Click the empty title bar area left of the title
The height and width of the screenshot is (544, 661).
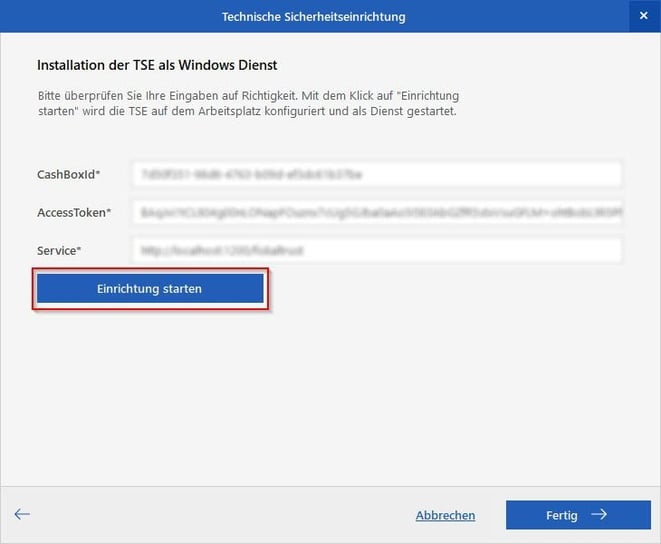(100, 17)
